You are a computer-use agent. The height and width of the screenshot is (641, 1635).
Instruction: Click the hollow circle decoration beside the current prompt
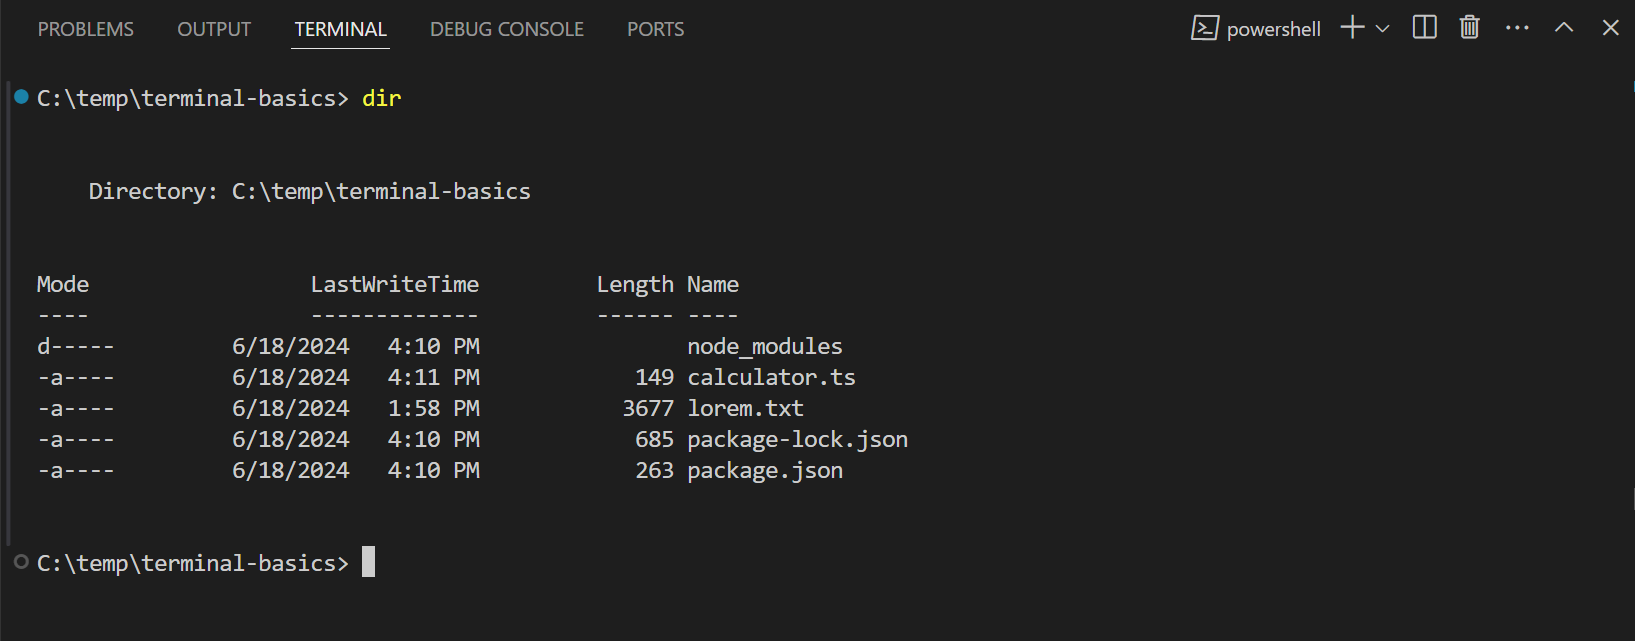coord(19,562)
